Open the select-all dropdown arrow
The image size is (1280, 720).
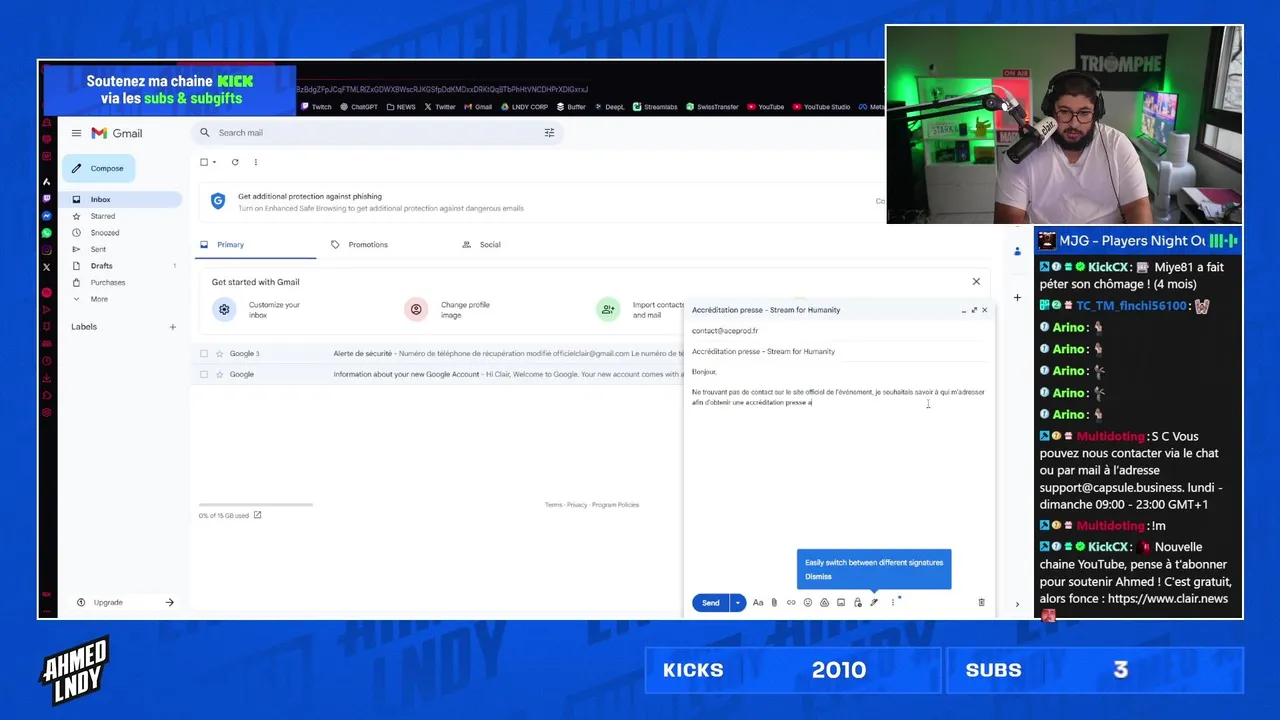214,162
